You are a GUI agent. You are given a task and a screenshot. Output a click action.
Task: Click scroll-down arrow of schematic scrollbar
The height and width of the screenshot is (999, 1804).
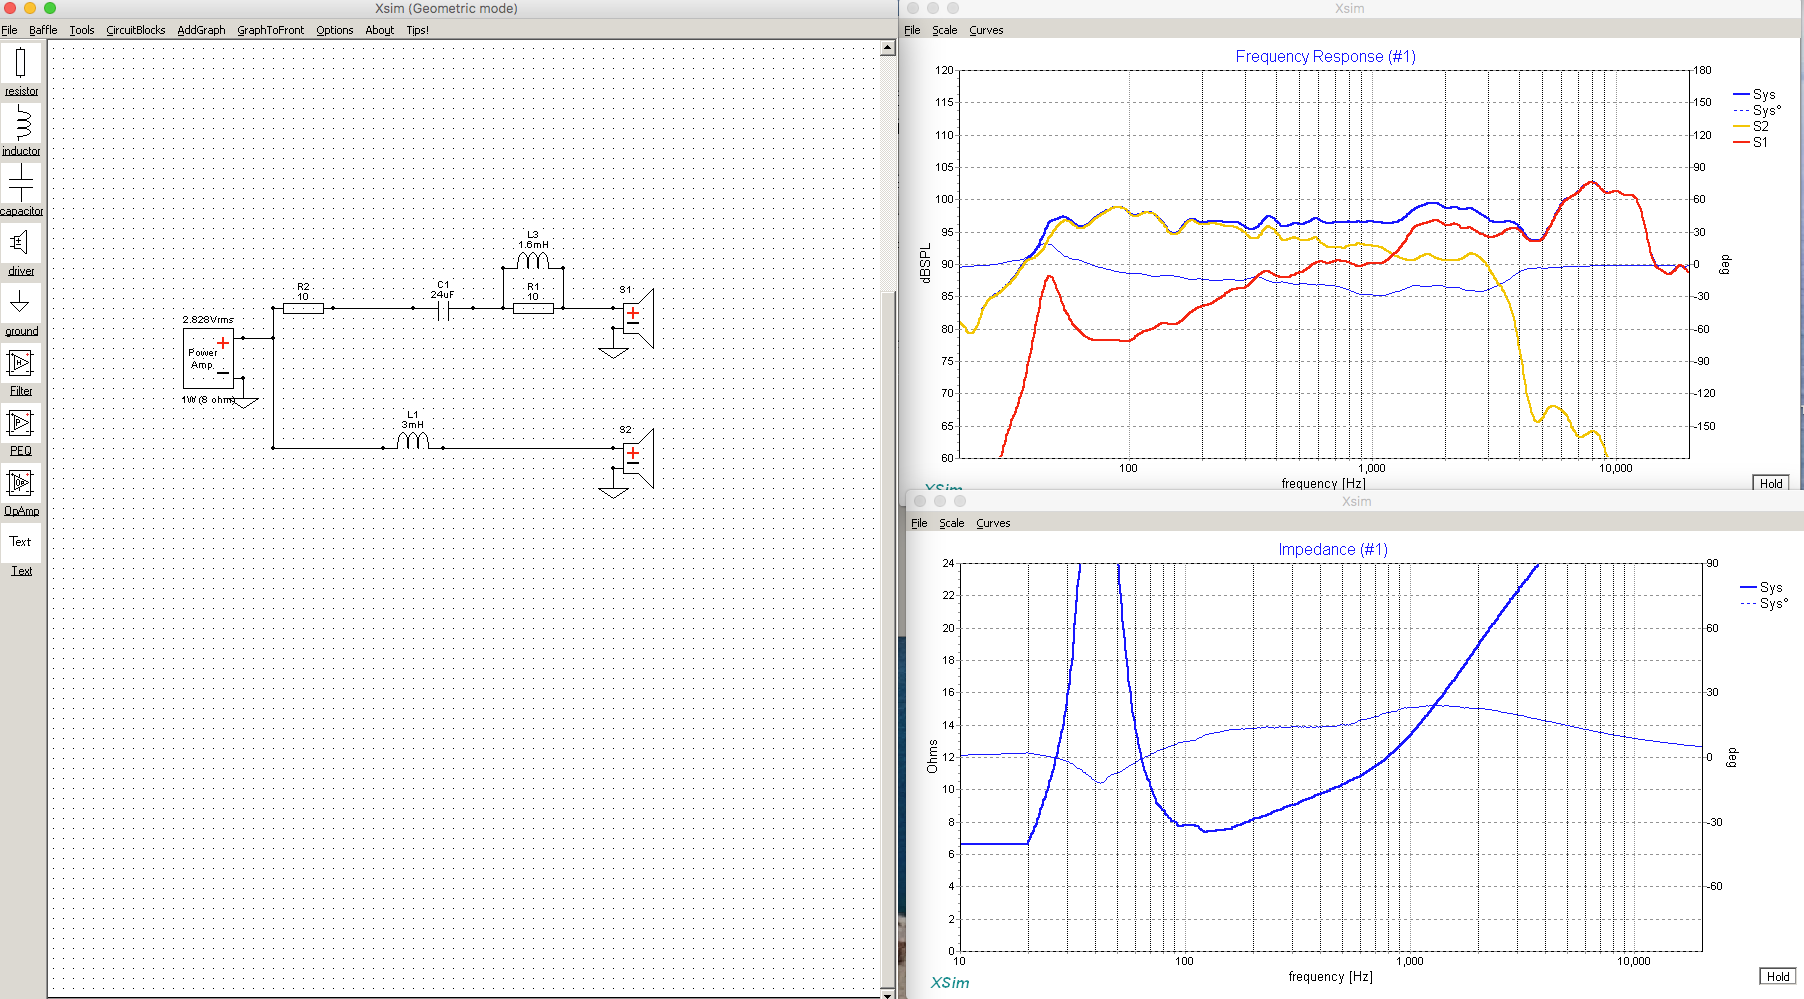[x=888, y=994]
